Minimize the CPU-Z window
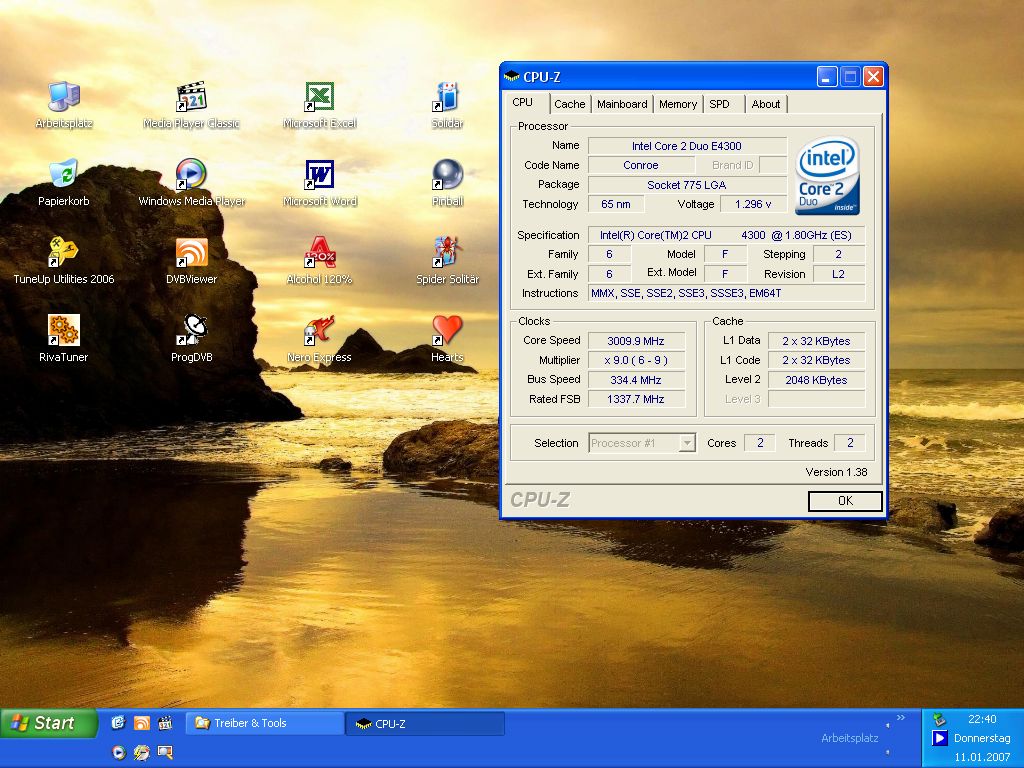The height and width of the screenshot is (768, 1024). coord(827,77)
